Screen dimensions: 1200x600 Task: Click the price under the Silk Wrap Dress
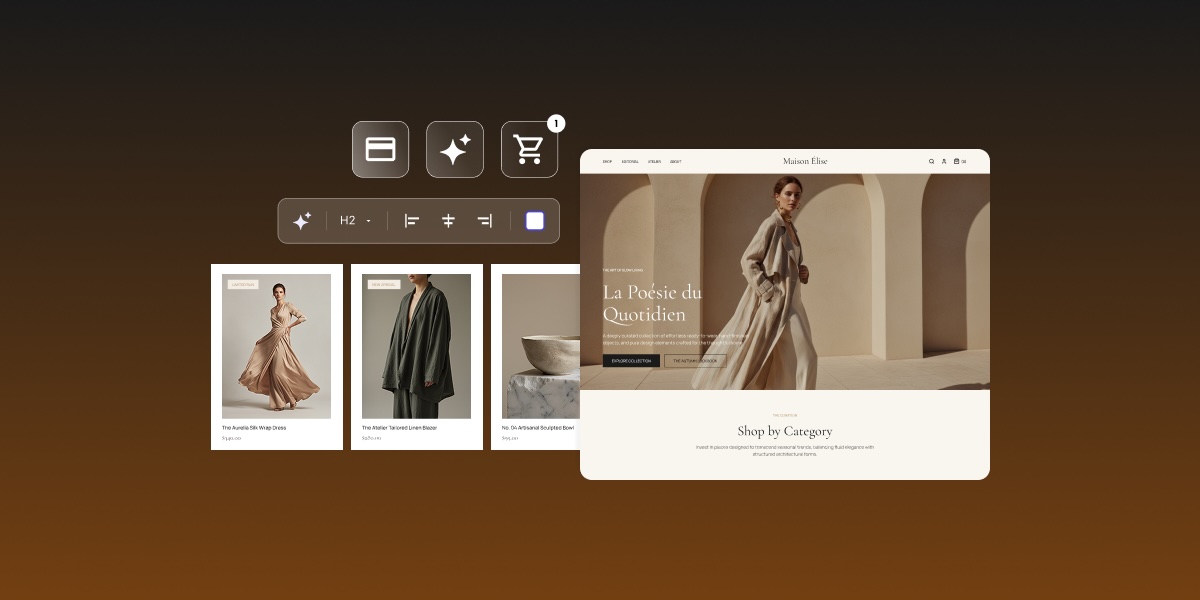[232, 438]
